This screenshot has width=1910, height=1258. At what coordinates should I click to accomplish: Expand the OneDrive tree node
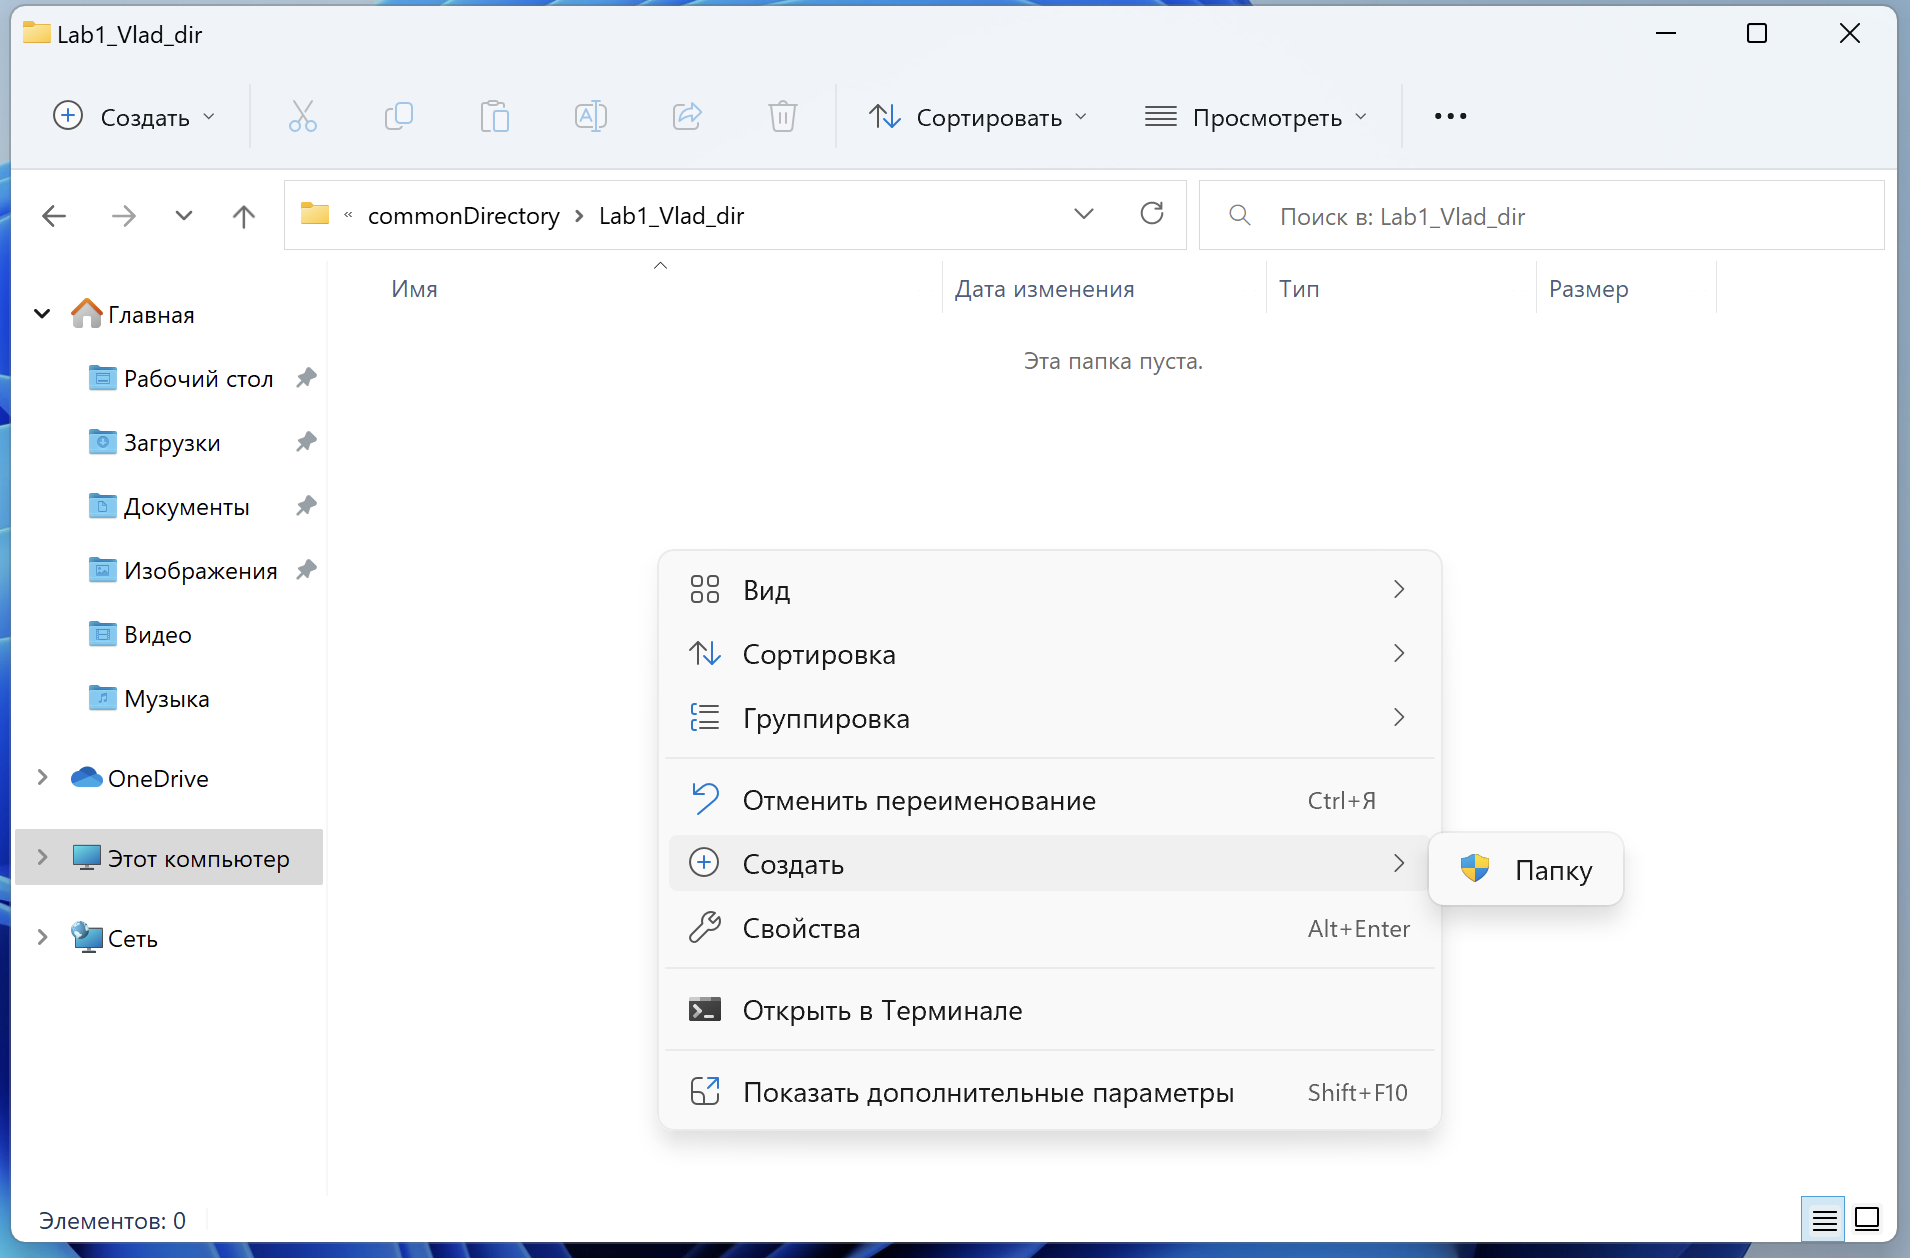click(x=42, y=778)
